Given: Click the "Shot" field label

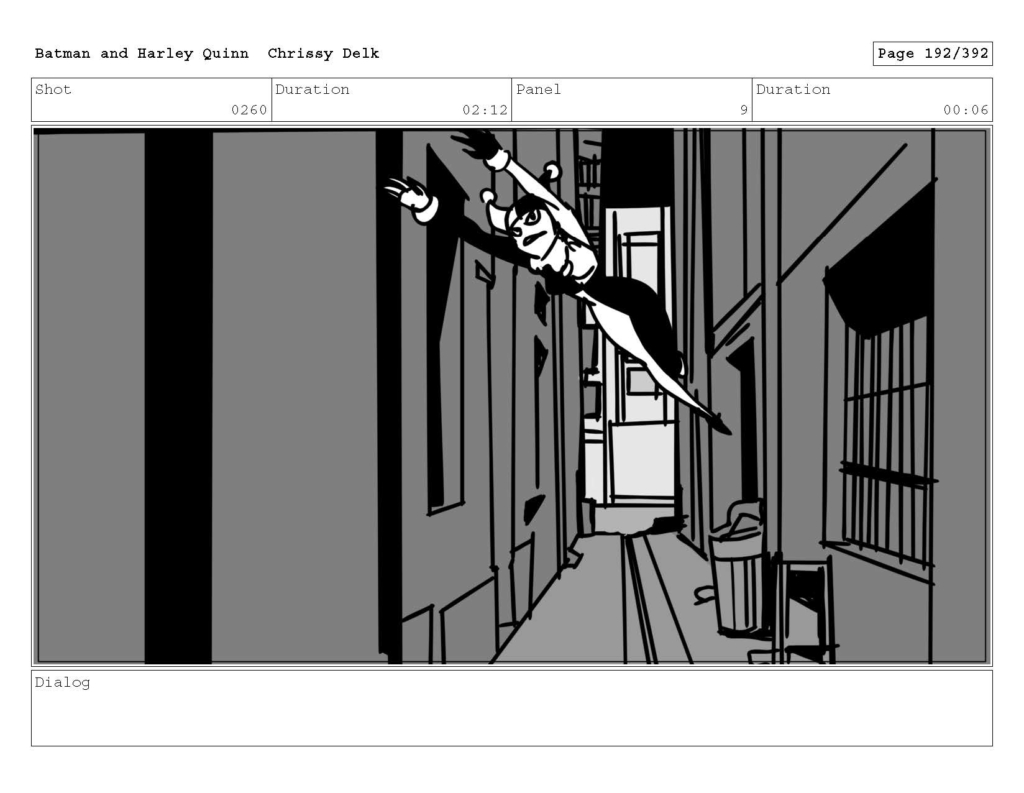Looking at the screenshot, I should pos(53,89).
